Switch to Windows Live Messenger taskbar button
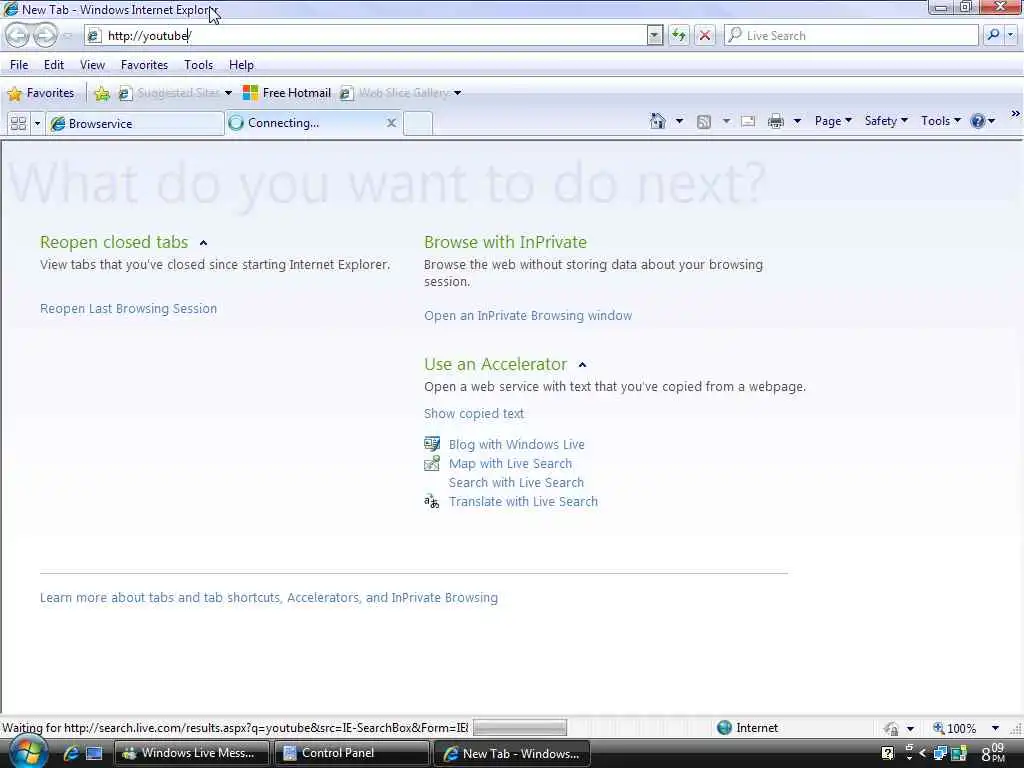This screenshot has width=1024, height=768. (192, 754)
